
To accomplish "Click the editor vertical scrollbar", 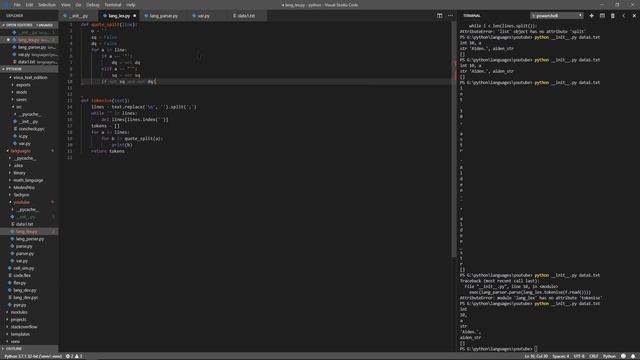I will coord(453,139).
